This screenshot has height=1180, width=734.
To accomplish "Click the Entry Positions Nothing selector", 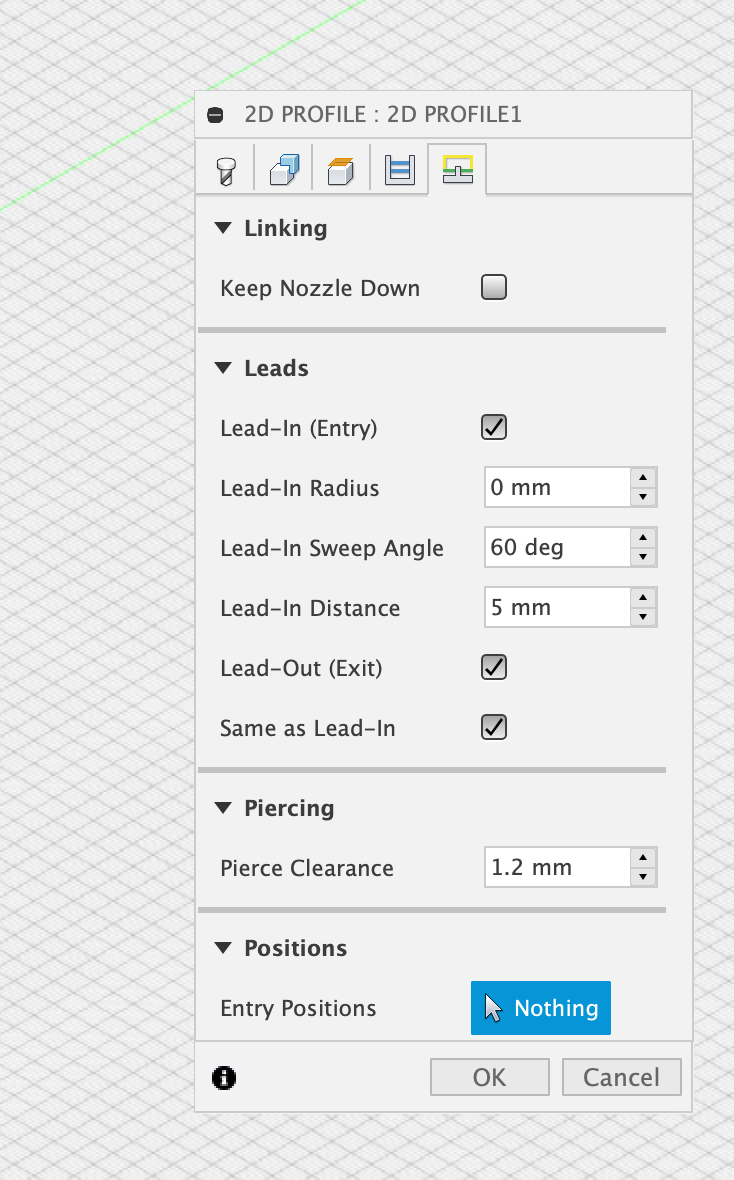I will tap(541, 1008).
